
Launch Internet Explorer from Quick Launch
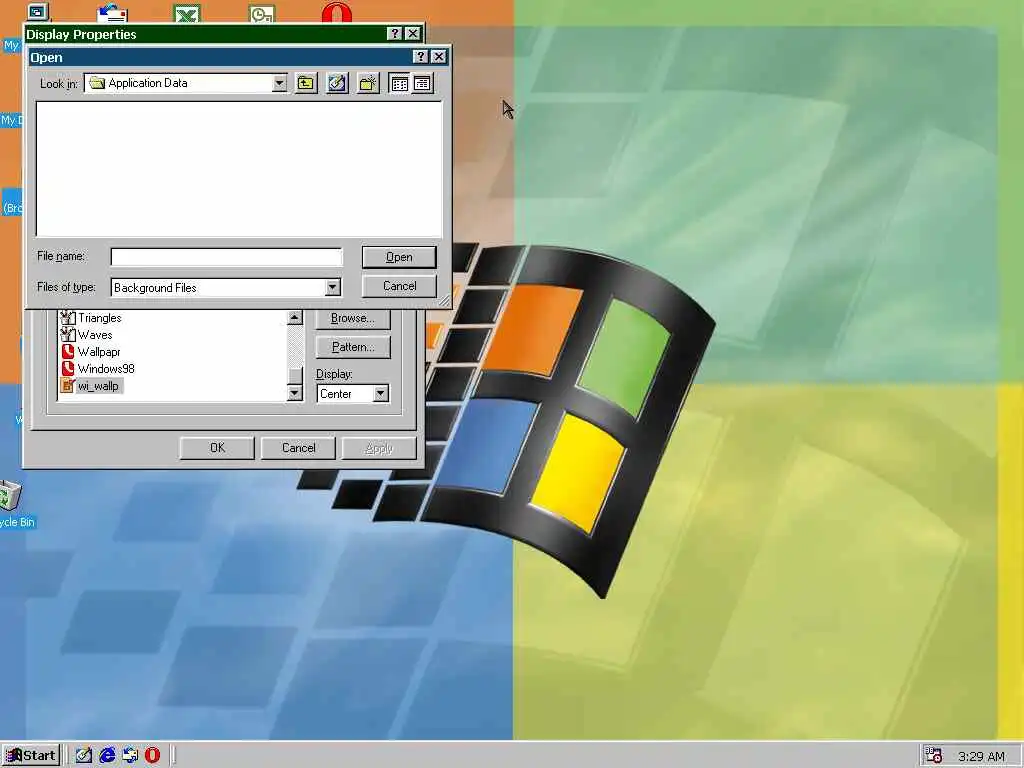(x=107, y=756)
